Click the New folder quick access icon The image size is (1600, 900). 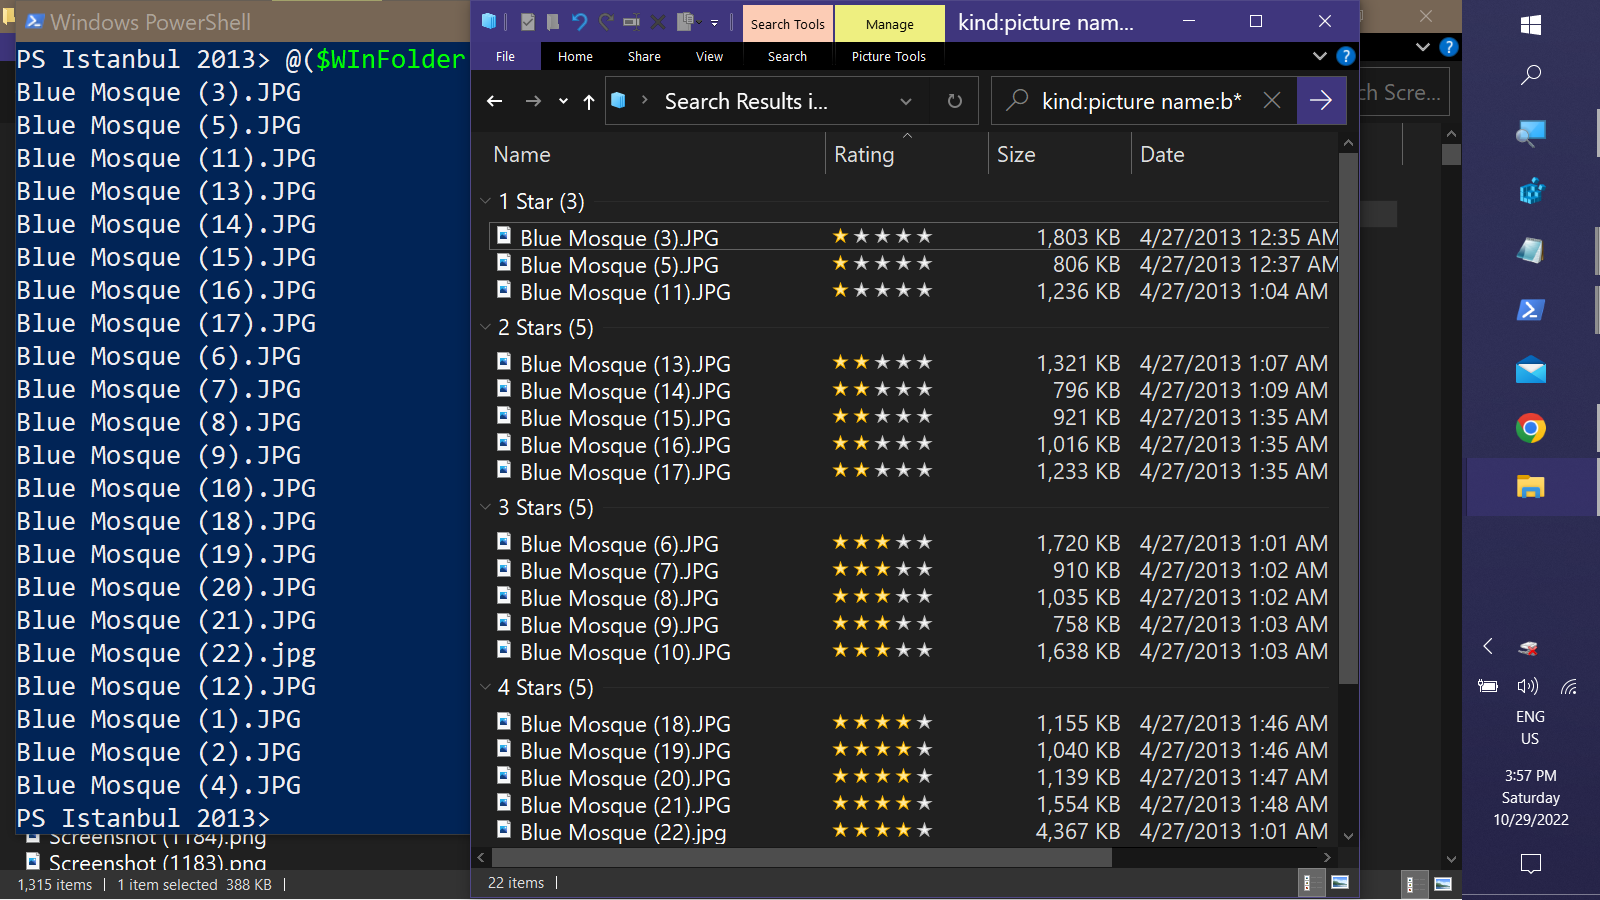553,22
